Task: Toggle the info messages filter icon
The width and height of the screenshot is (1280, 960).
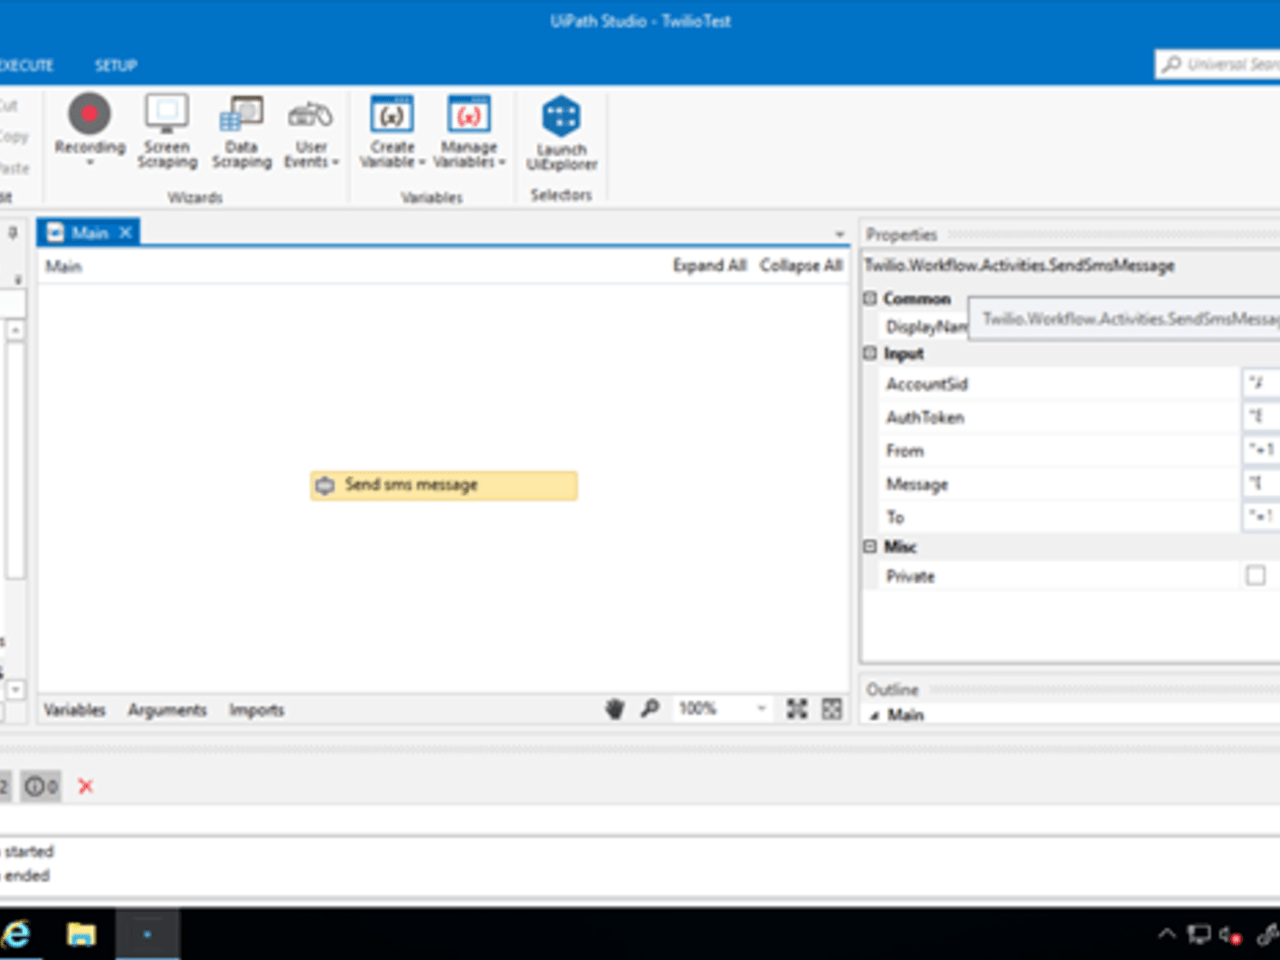Action: [x=41, y=786]
